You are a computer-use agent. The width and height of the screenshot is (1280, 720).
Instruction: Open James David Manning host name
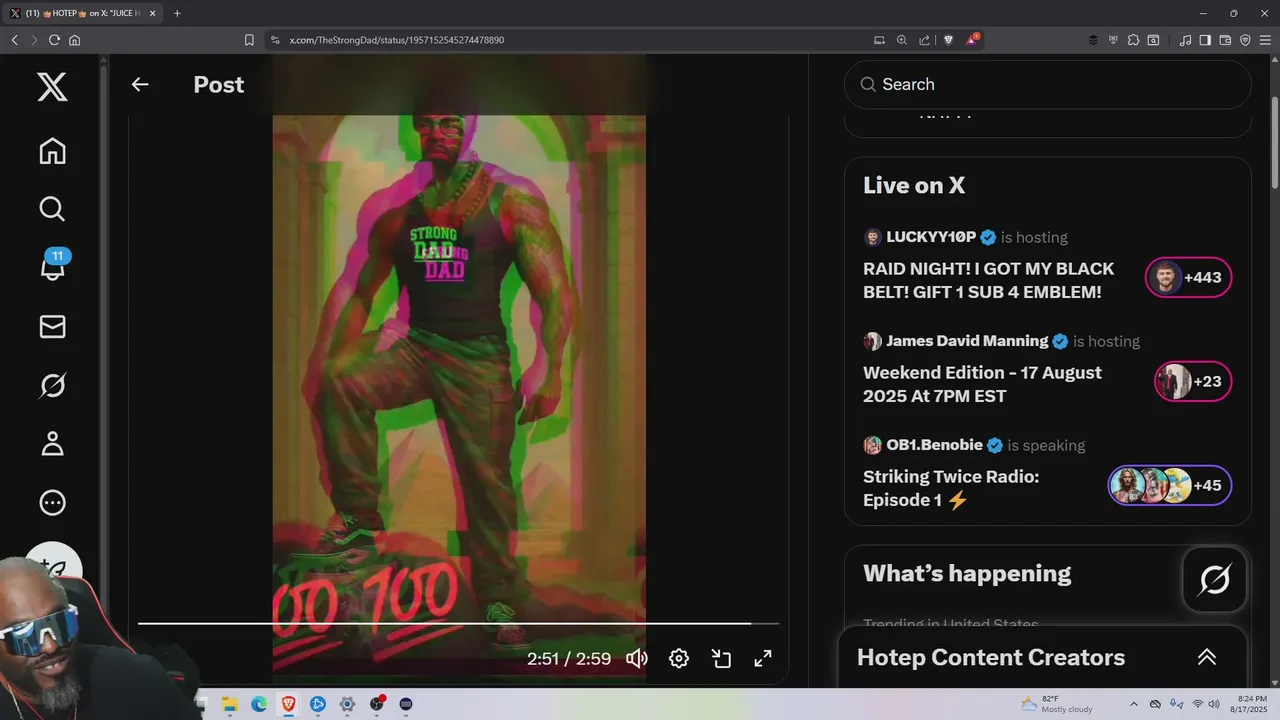pyautogui.click(x=967, y=341)
